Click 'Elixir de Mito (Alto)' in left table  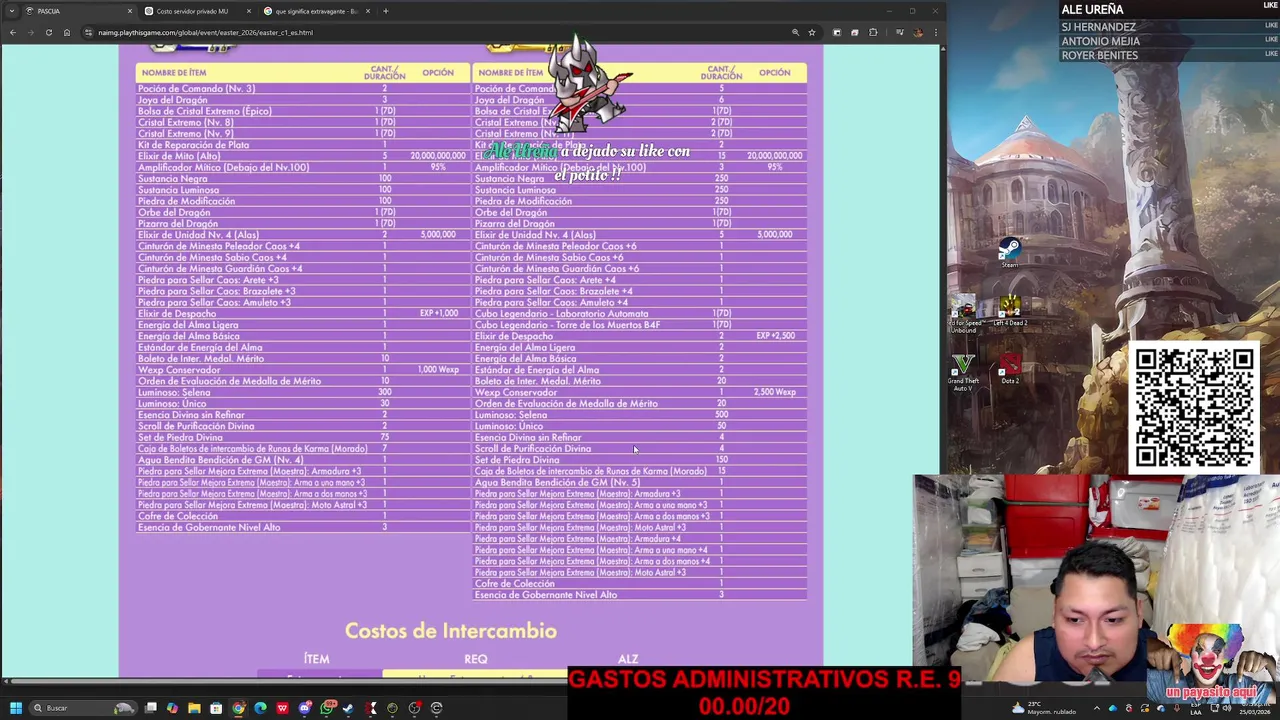[179, 156]
